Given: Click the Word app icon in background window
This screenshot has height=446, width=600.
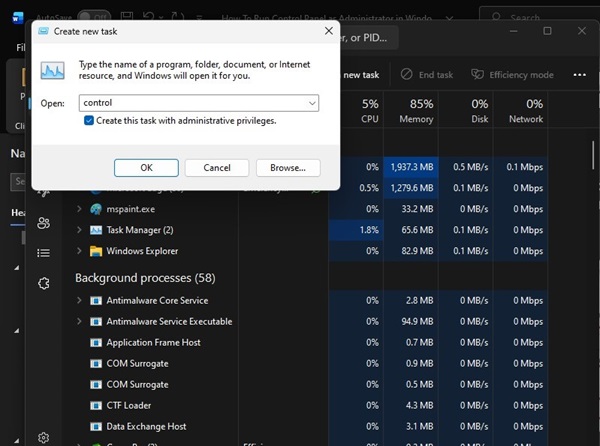Looking at the screenshot, I should (x=18, y=18).
